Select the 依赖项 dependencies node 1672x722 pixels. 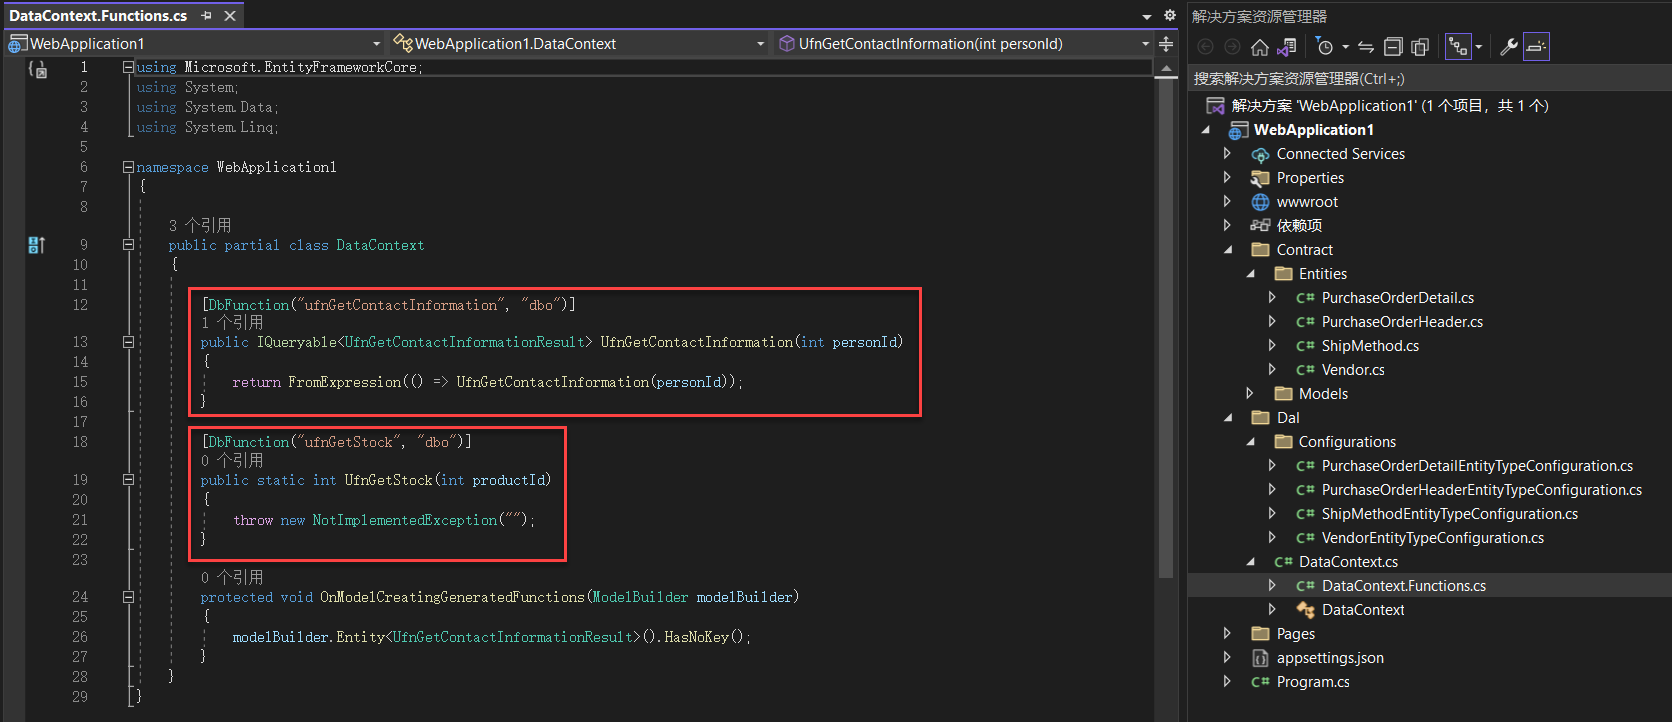(1299, 226)
